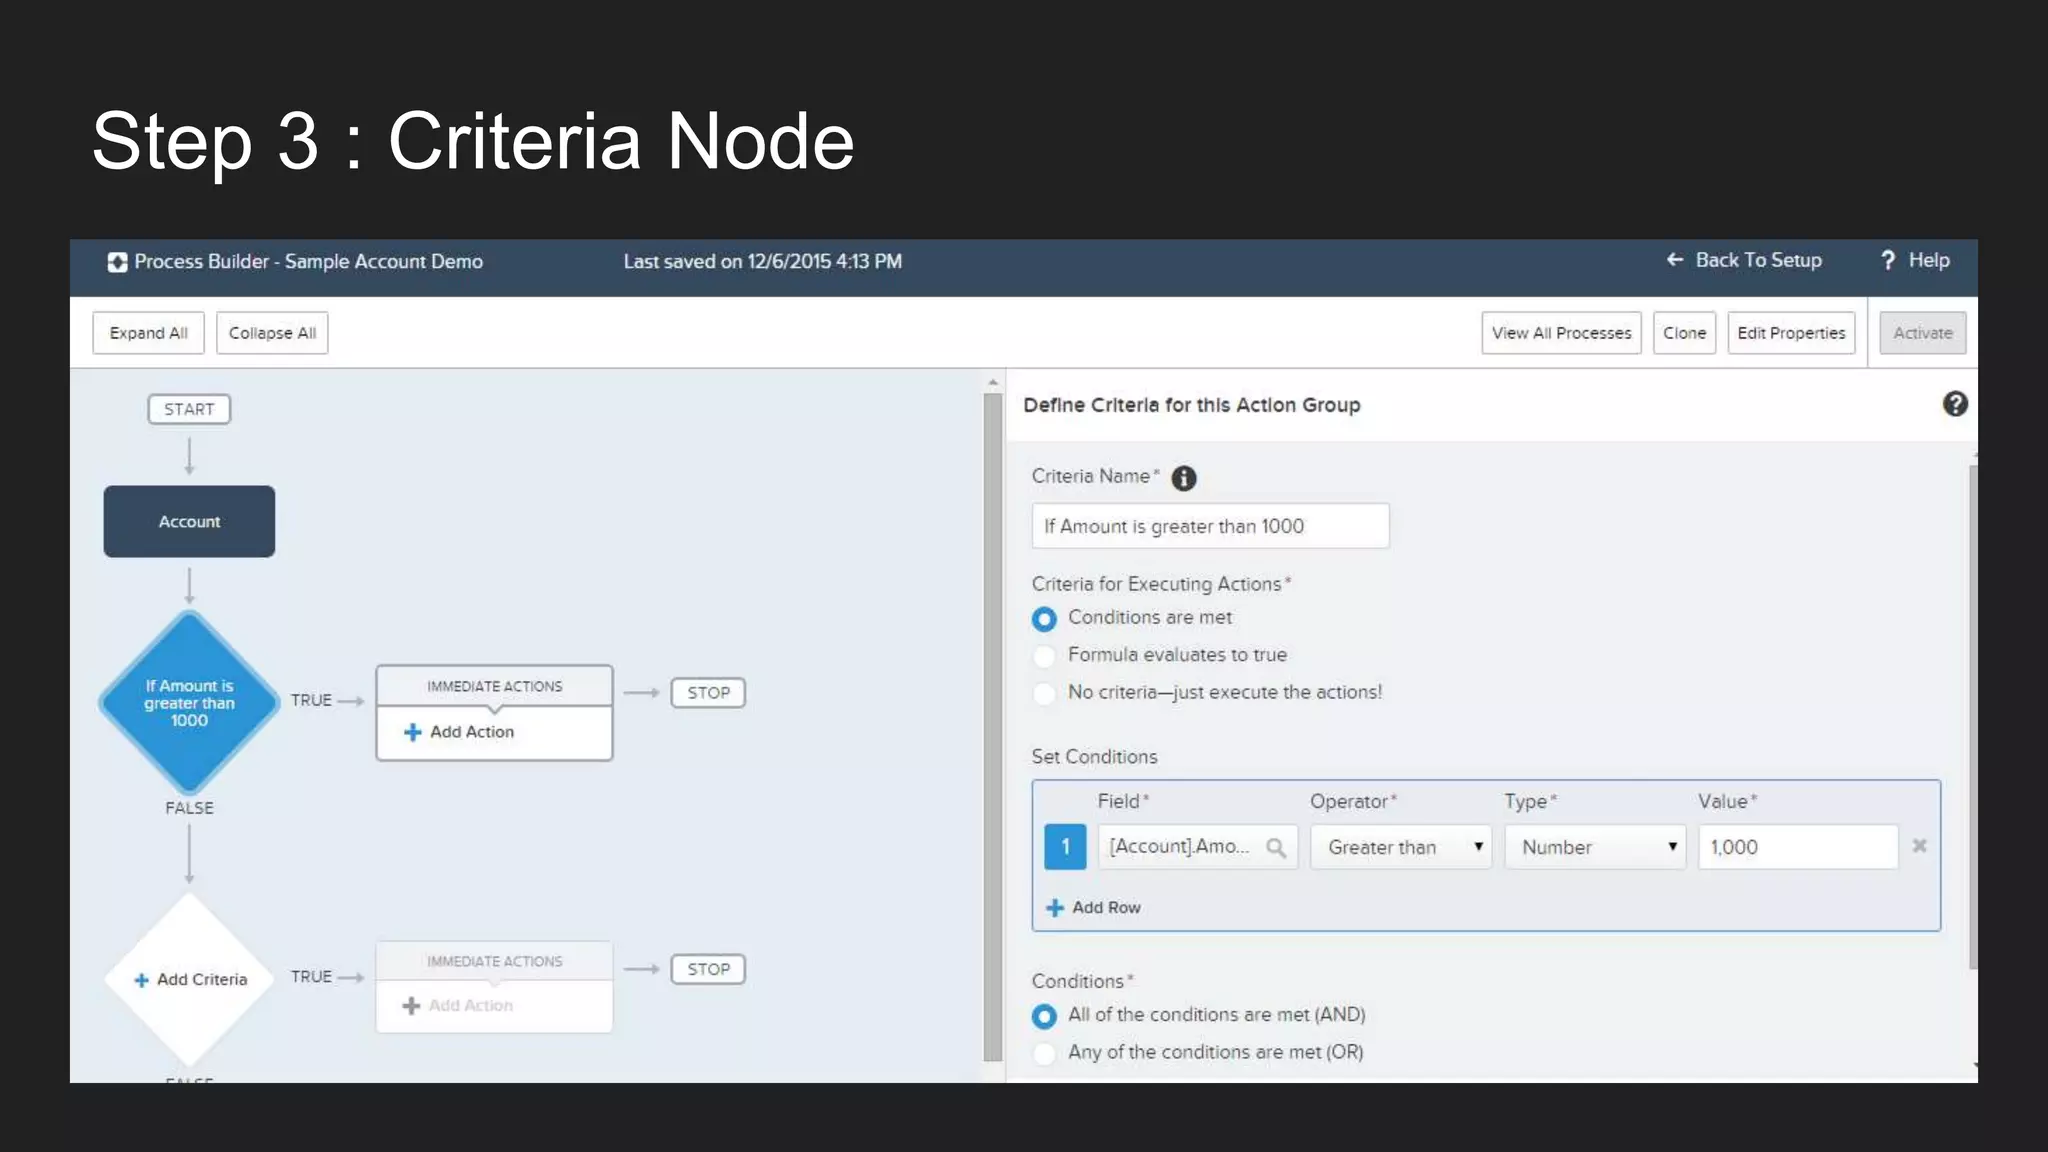
Task: Click plus icon of dimmed Add Action
Action: point(411,1006)
